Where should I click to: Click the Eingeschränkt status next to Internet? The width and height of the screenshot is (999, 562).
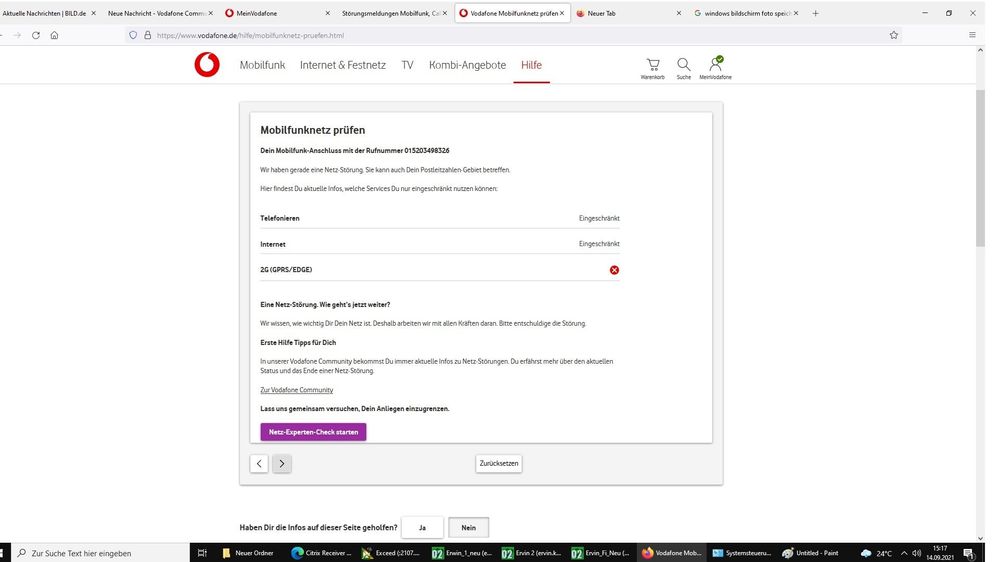(599, 244)
